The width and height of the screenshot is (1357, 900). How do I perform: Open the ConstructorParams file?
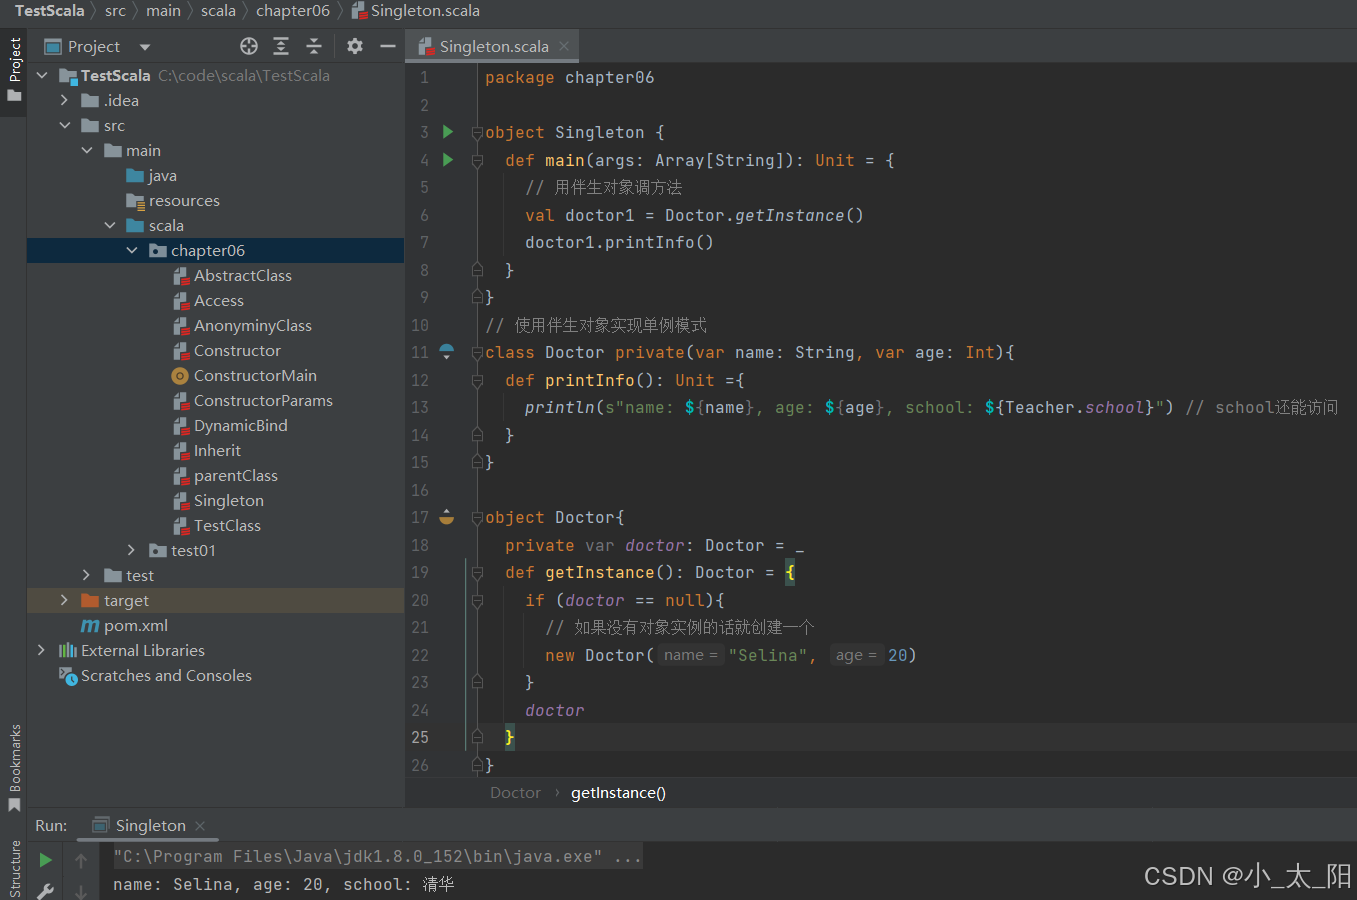[253, 401]
